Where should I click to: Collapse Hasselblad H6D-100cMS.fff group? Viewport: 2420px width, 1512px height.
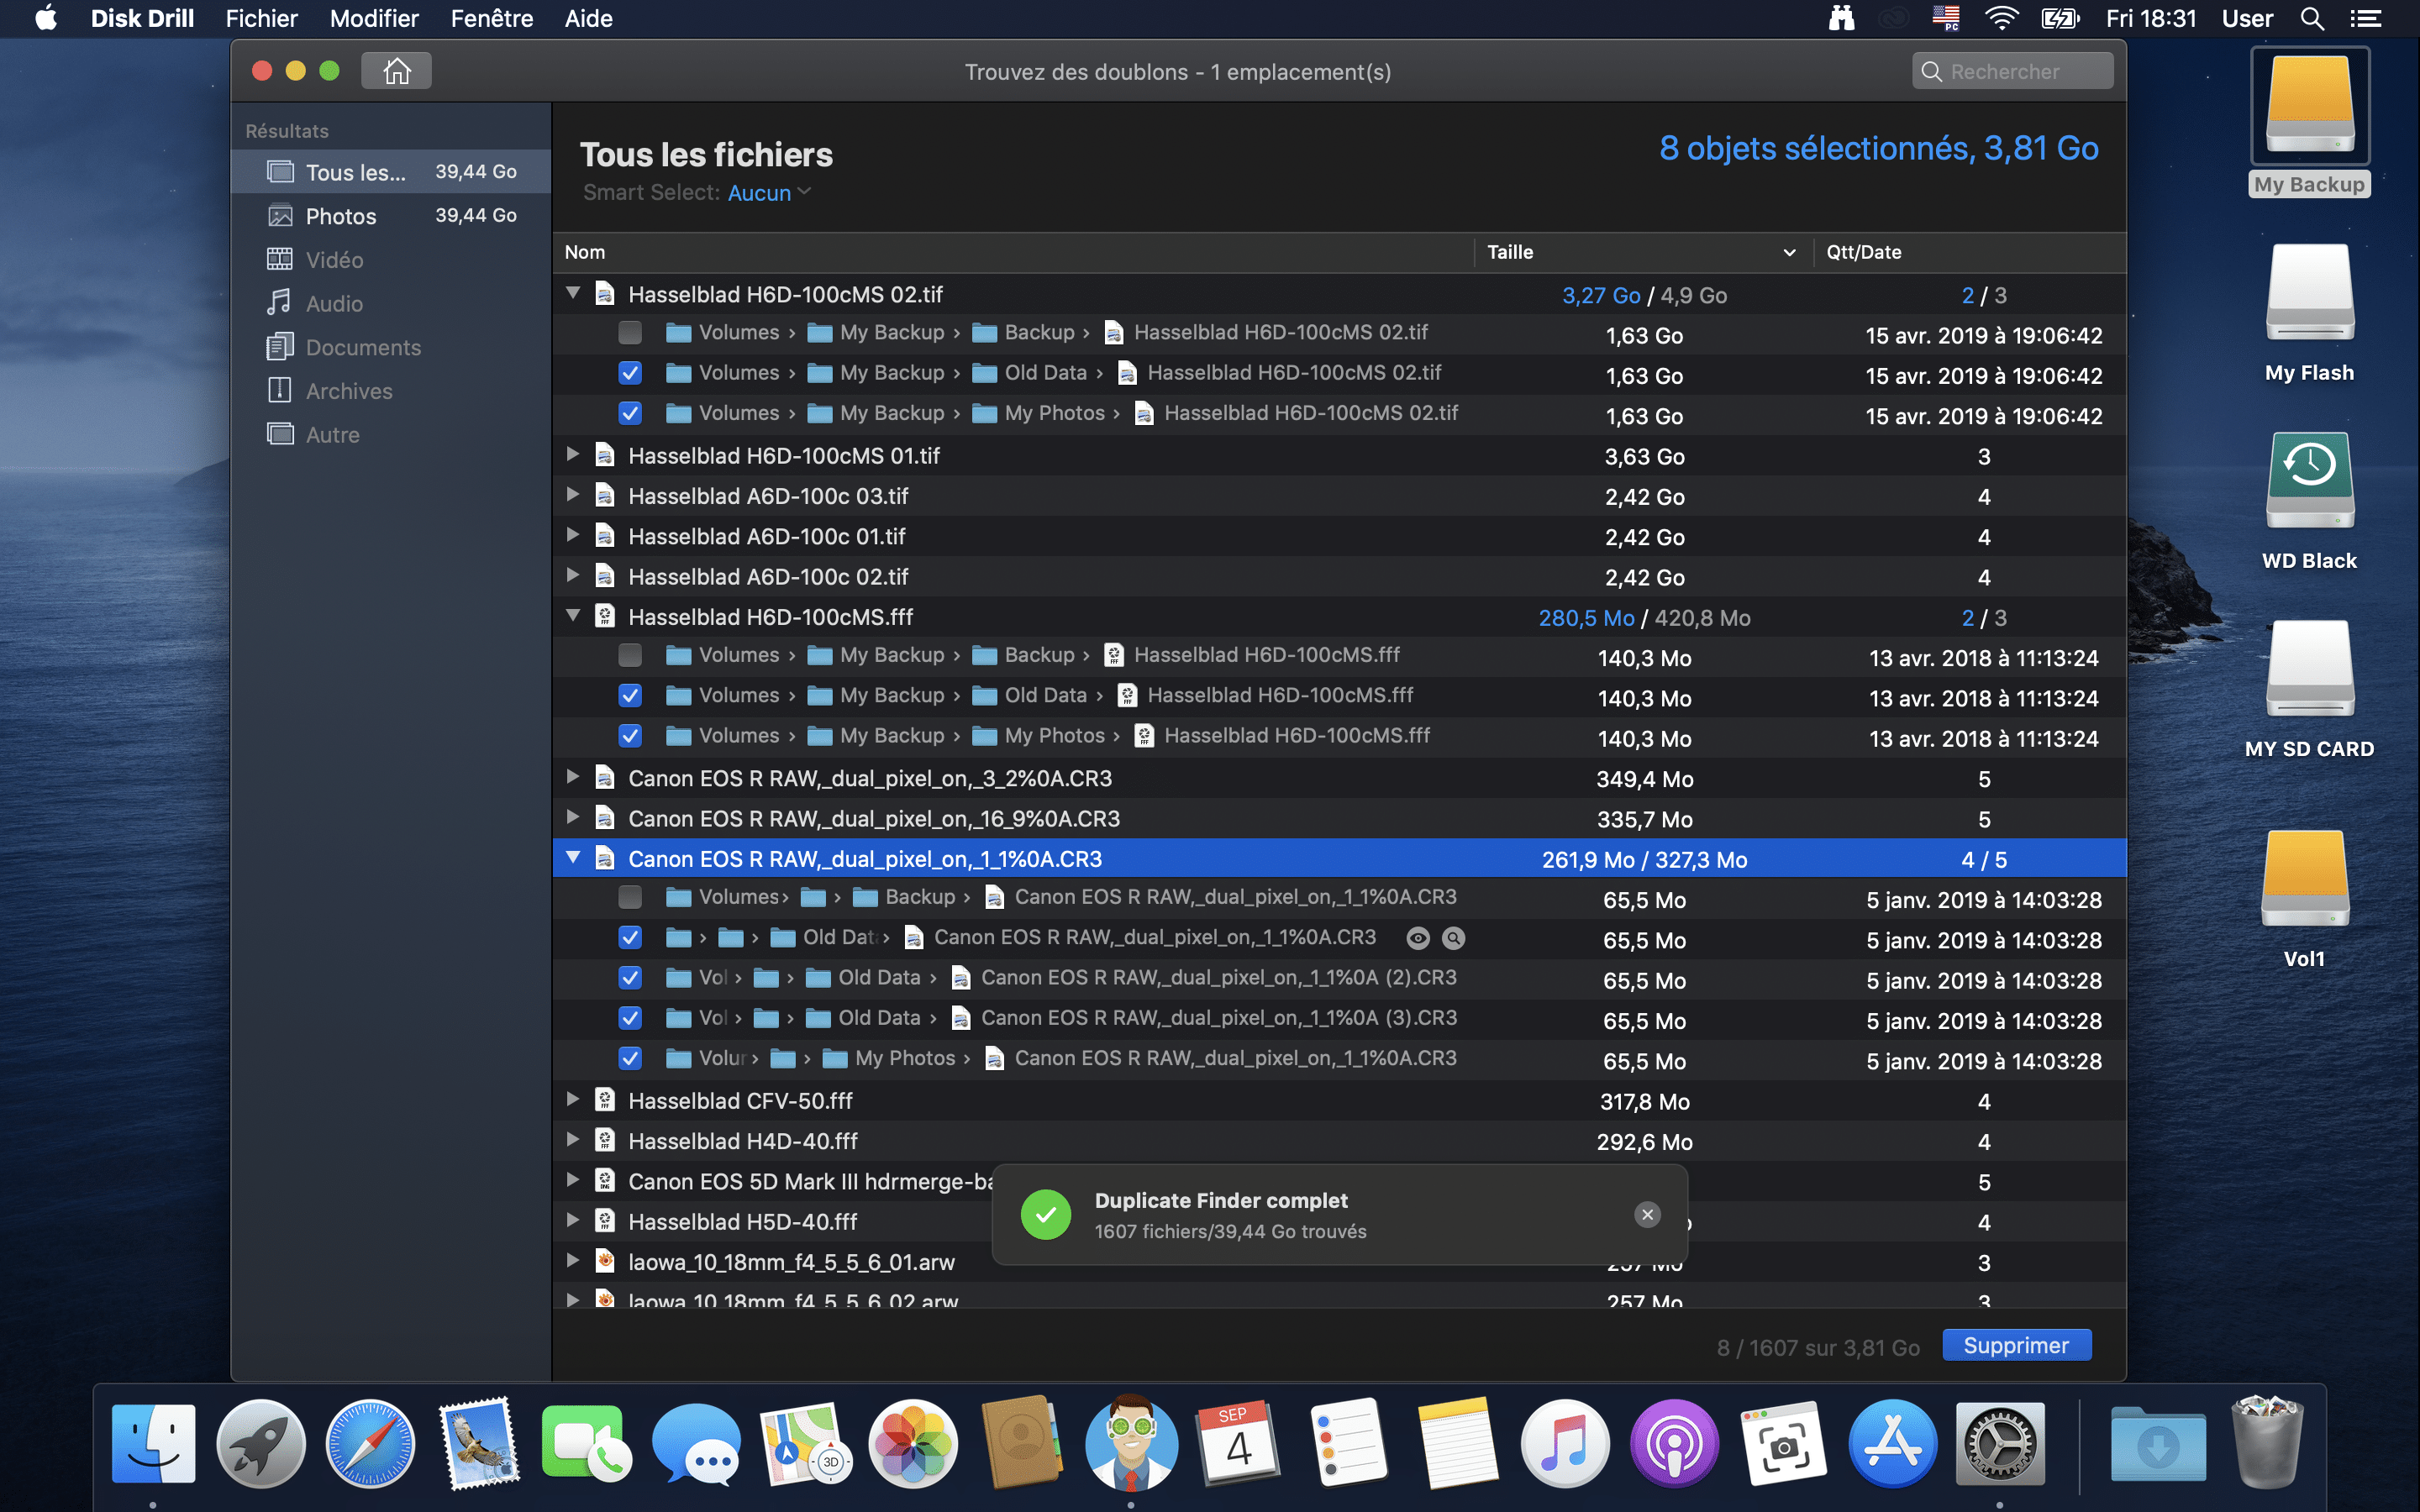click(x=573, y=616)
